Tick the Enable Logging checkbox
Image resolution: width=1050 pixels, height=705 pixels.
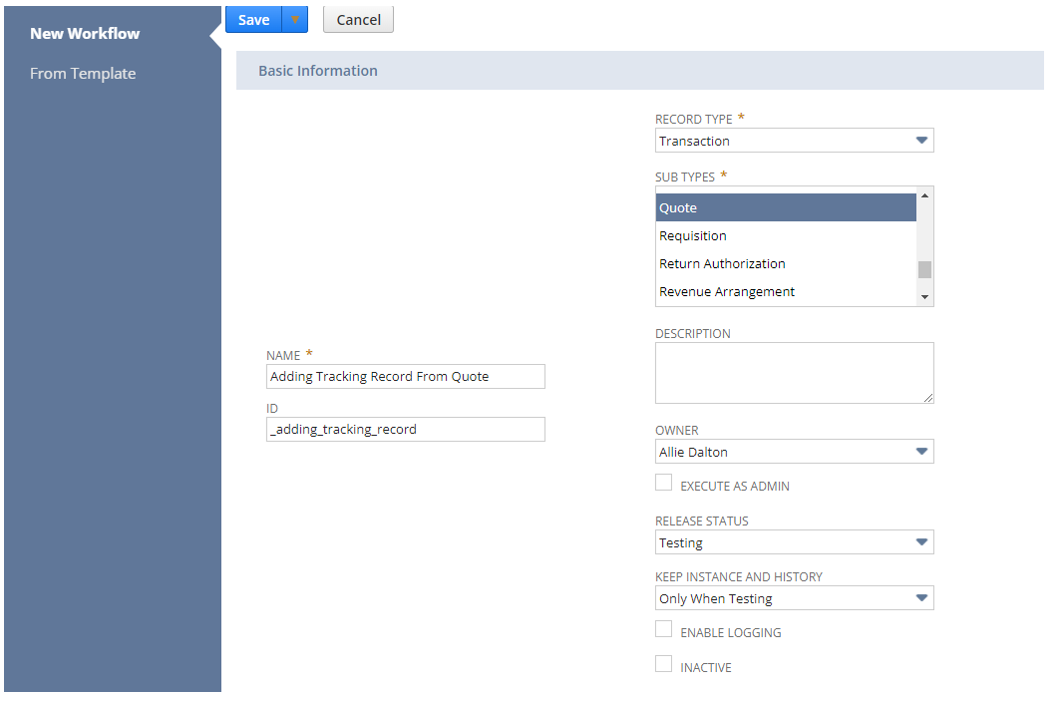(664, 629)
